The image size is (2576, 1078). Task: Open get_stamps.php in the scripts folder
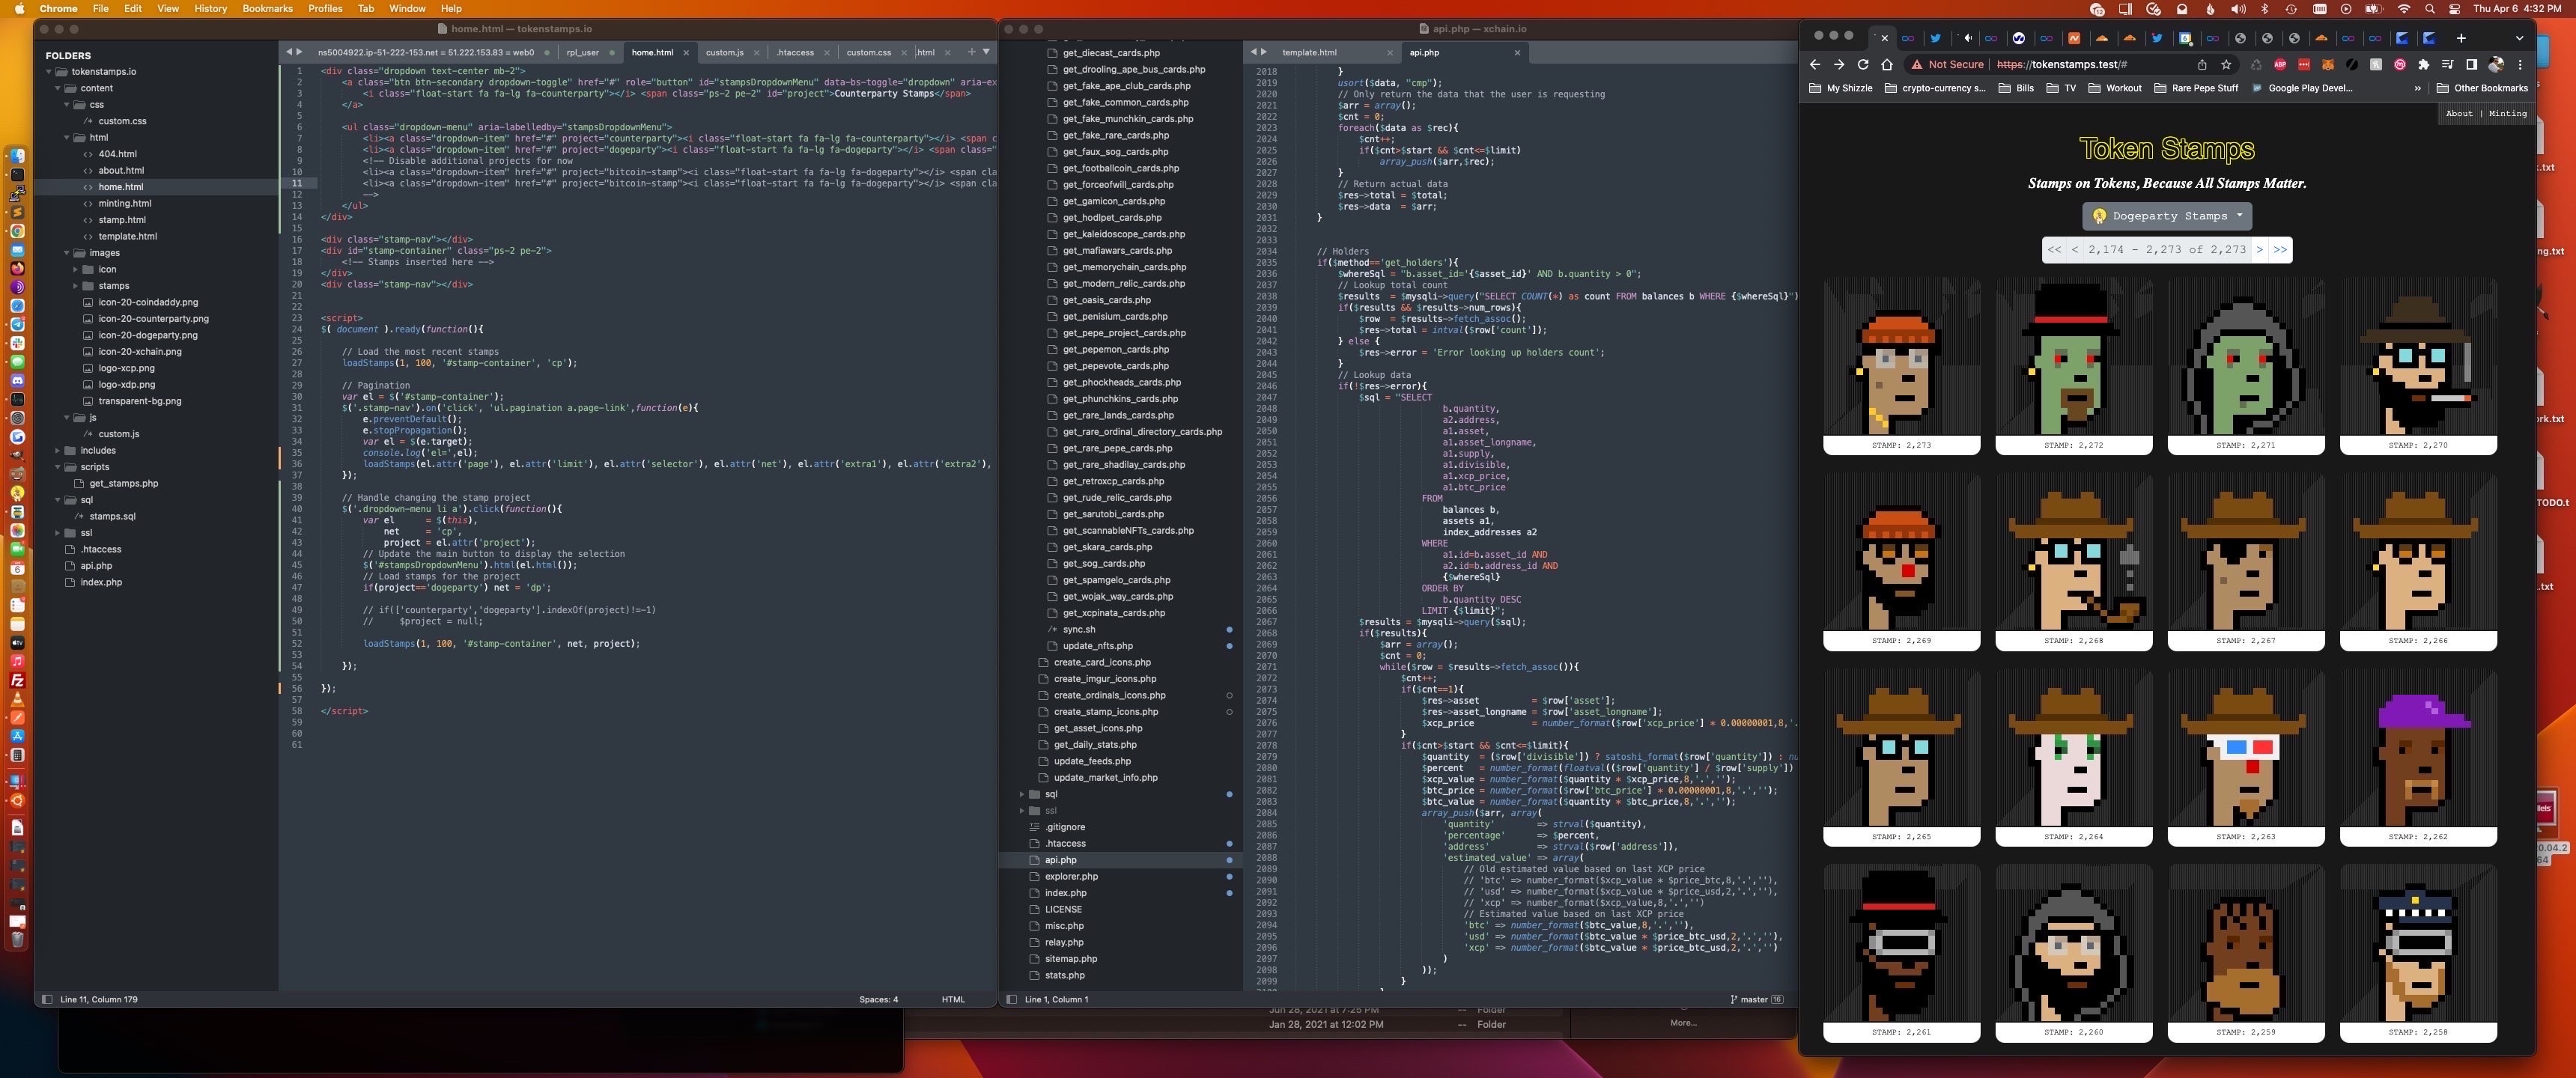pyautogui.click(x=124, y=484)
